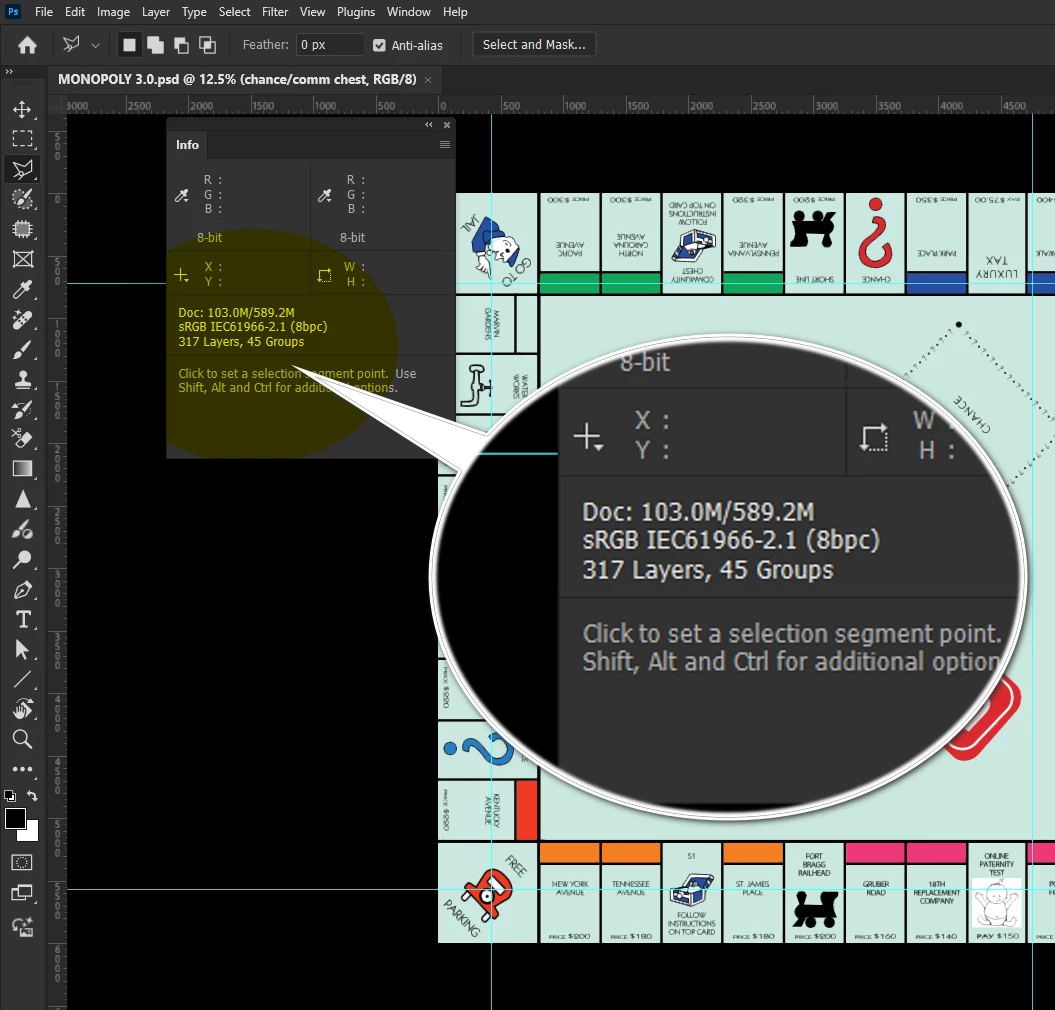This screenshot has width=1055, height=1010.
Task: Open first eyedropper readout options in Info panel
Action: click(182, 195)
